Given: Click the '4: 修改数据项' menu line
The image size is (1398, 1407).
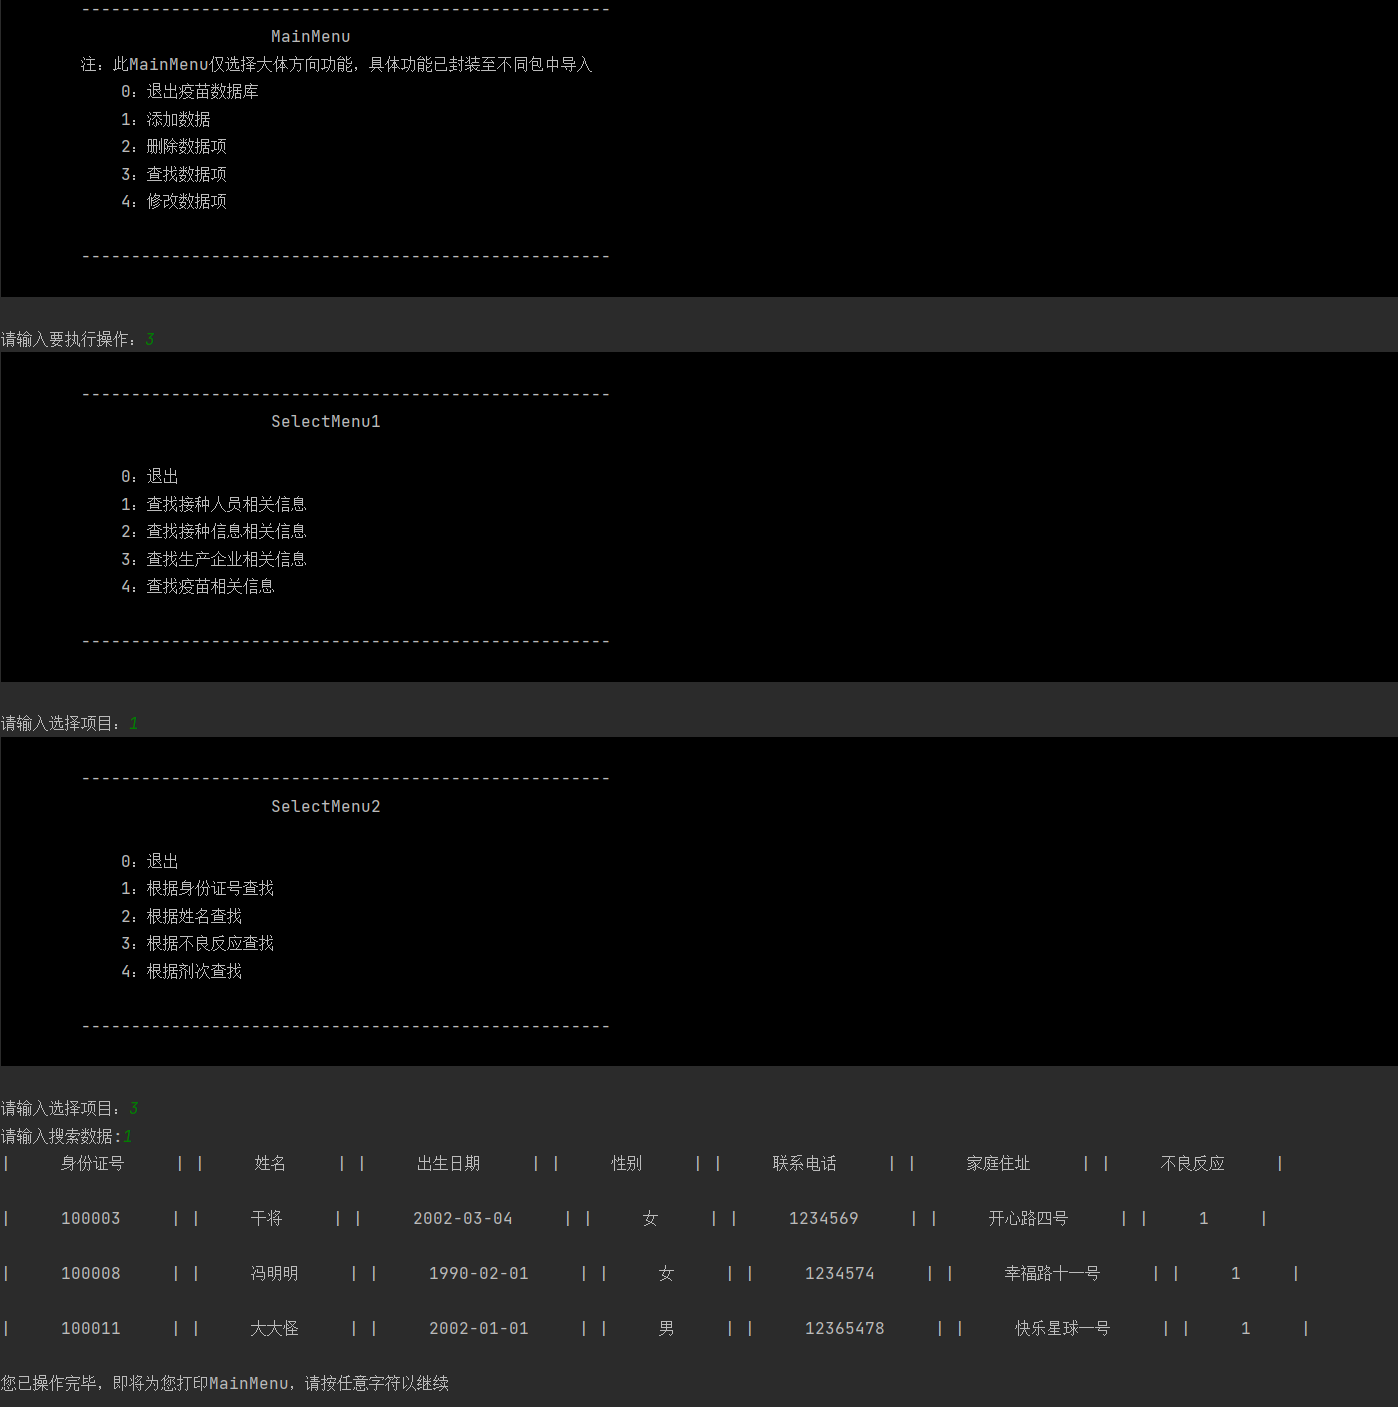Looking at the screenshot, I should tap(174, 201).
